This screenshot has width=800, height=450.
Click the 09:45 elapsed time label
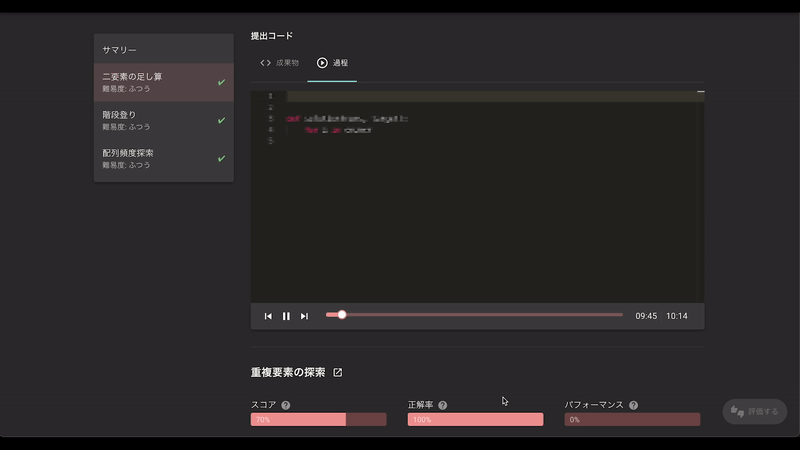point(646,316)
